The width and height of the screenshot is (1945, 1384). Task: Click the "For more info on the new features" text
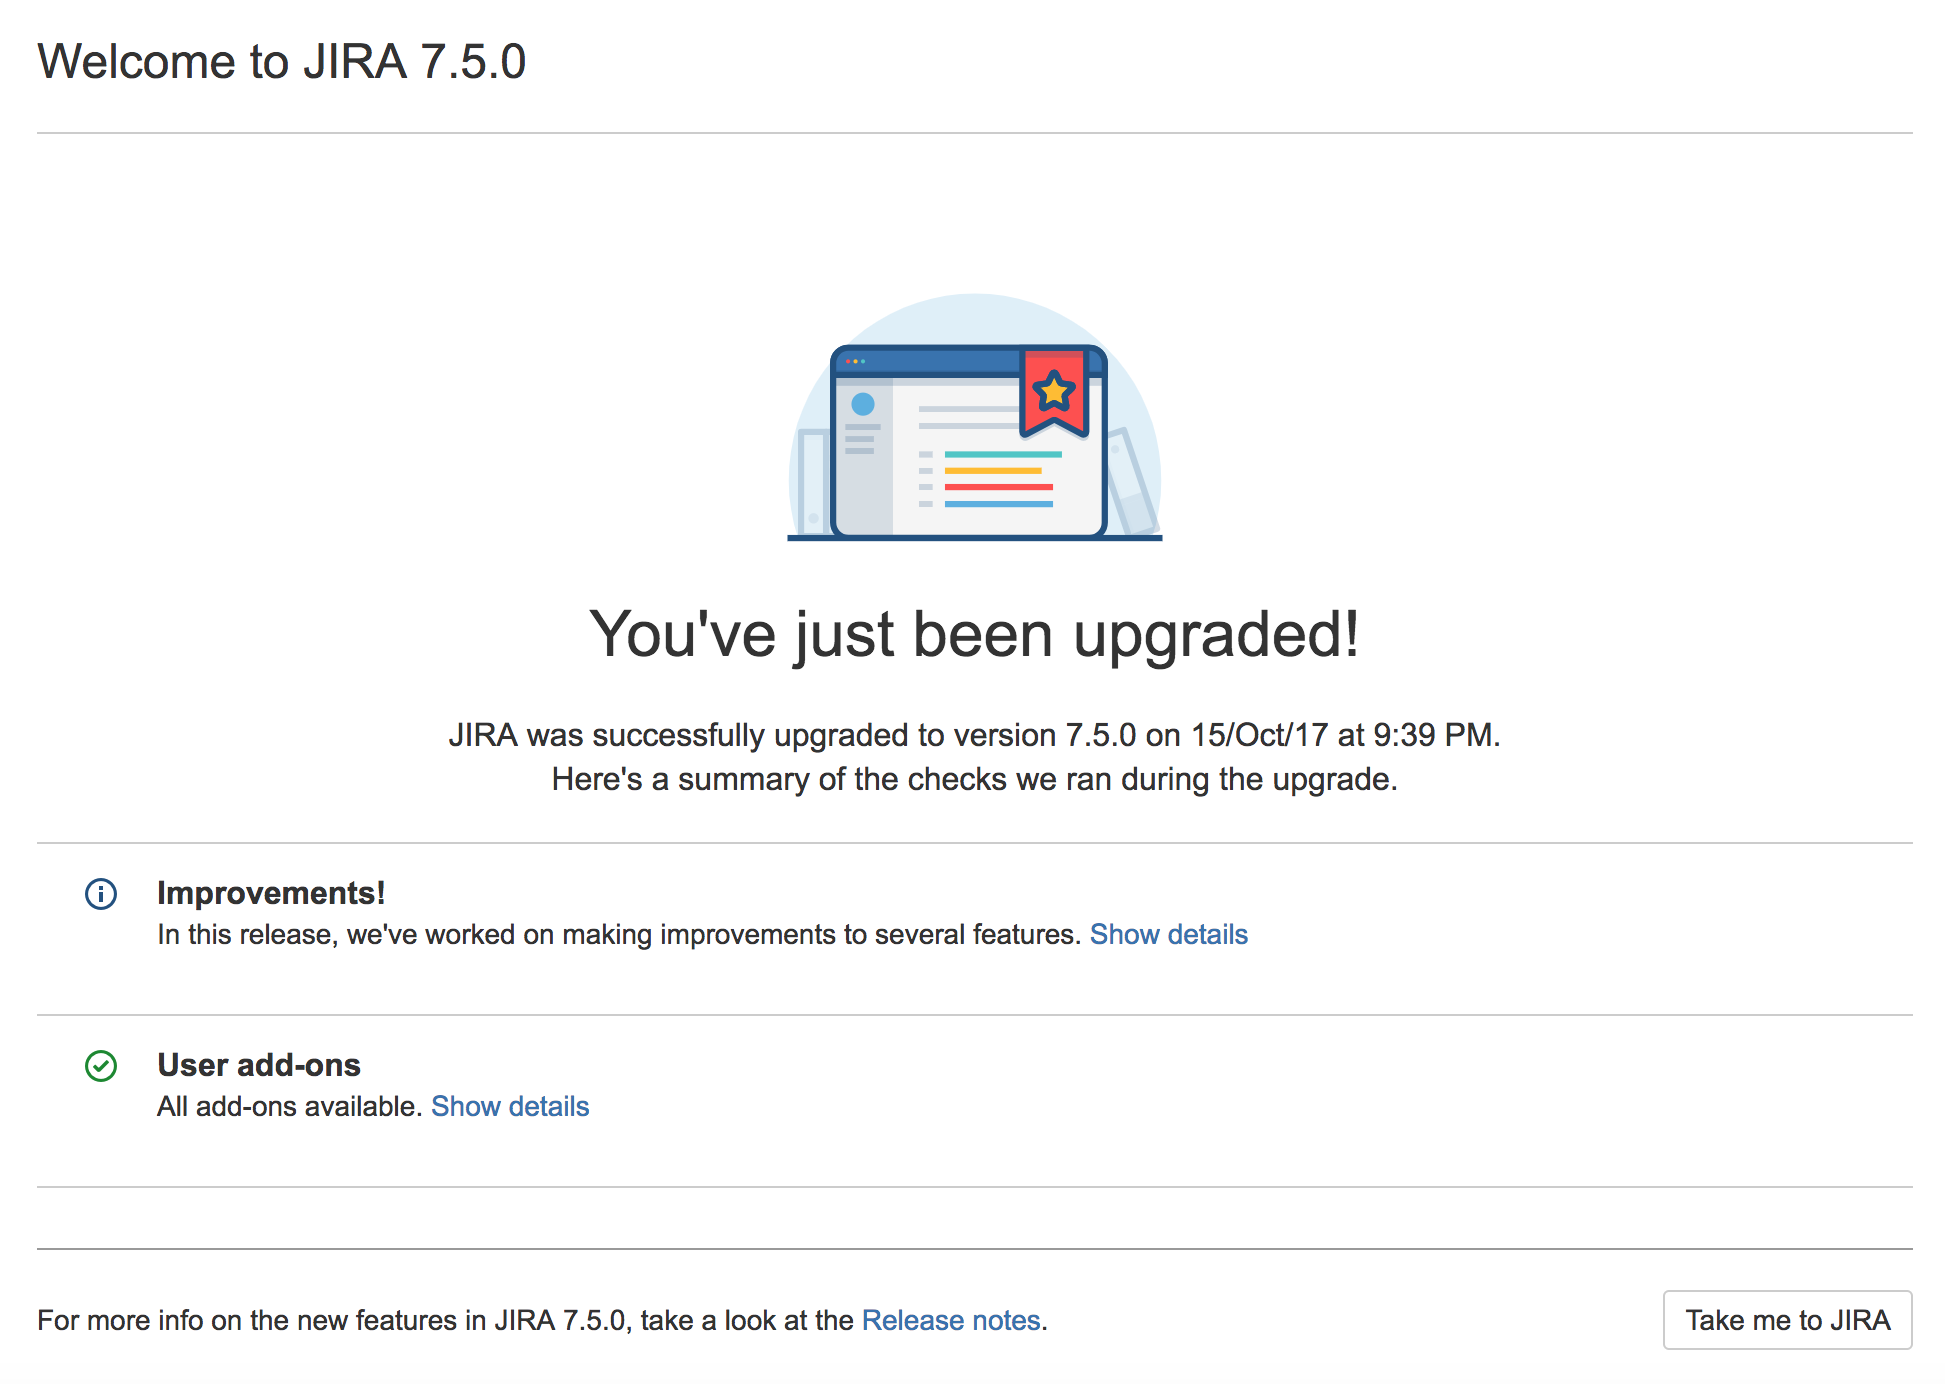click(445, 1320)
